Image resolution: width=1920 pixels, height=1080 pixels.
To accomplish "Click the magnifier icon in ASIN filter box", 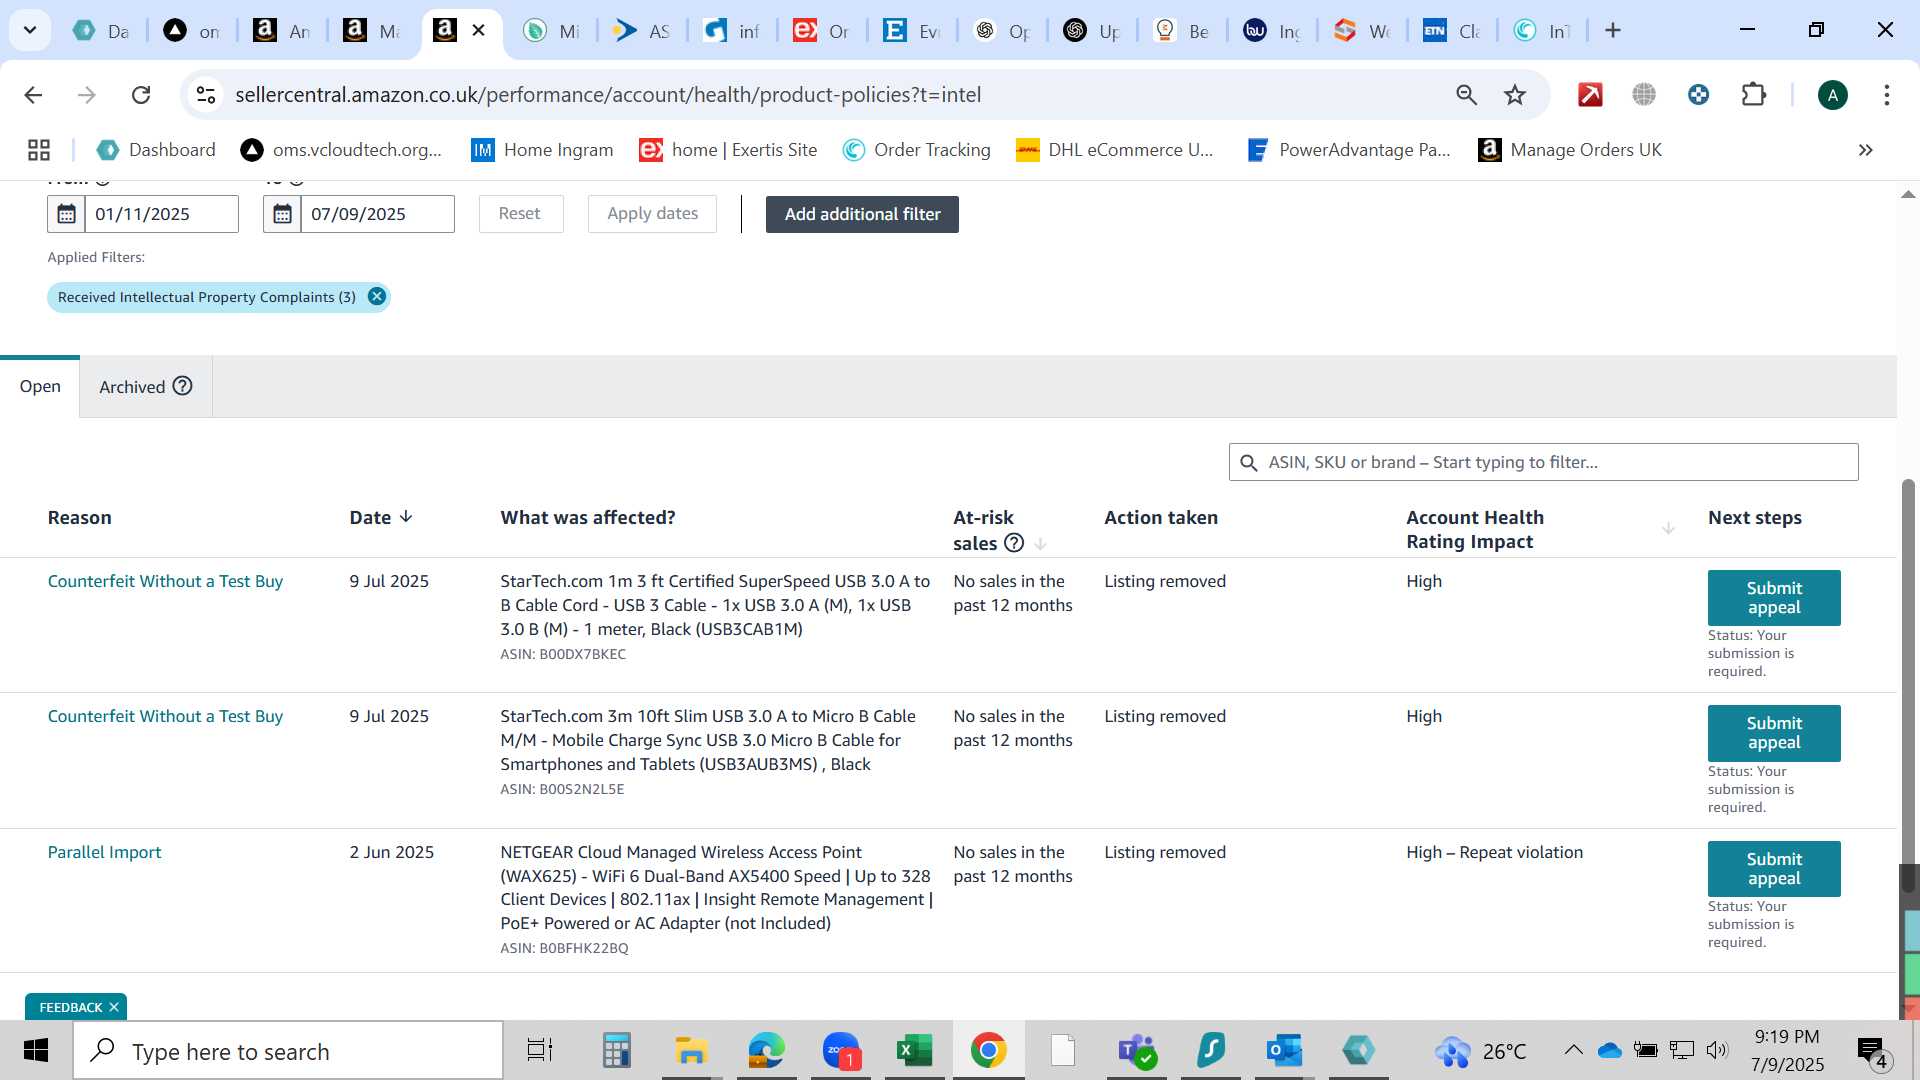I will click(x=1248, y=463).
